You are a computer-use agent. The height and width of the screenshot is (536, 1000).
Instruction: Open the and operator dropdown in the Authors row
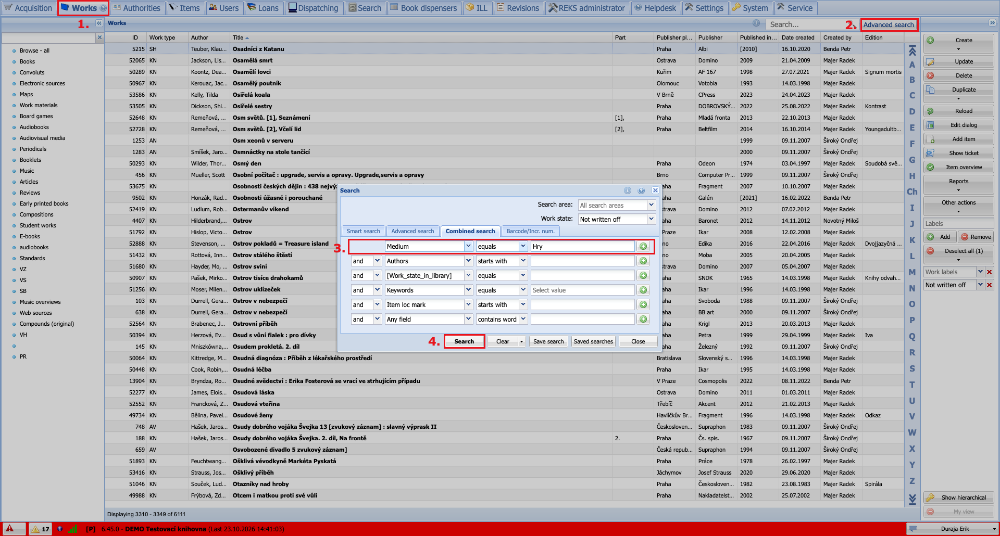[377, 261]
